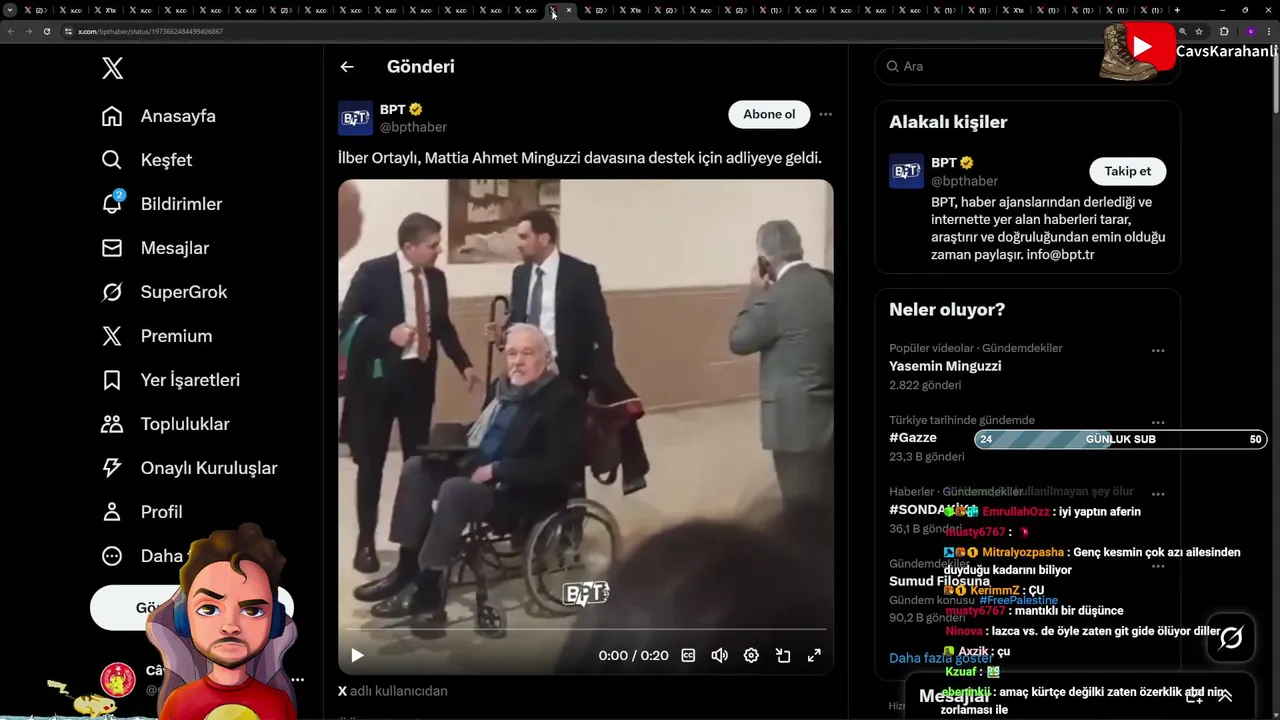
Task: Click the Ara search field
Action: [1027, 66]
